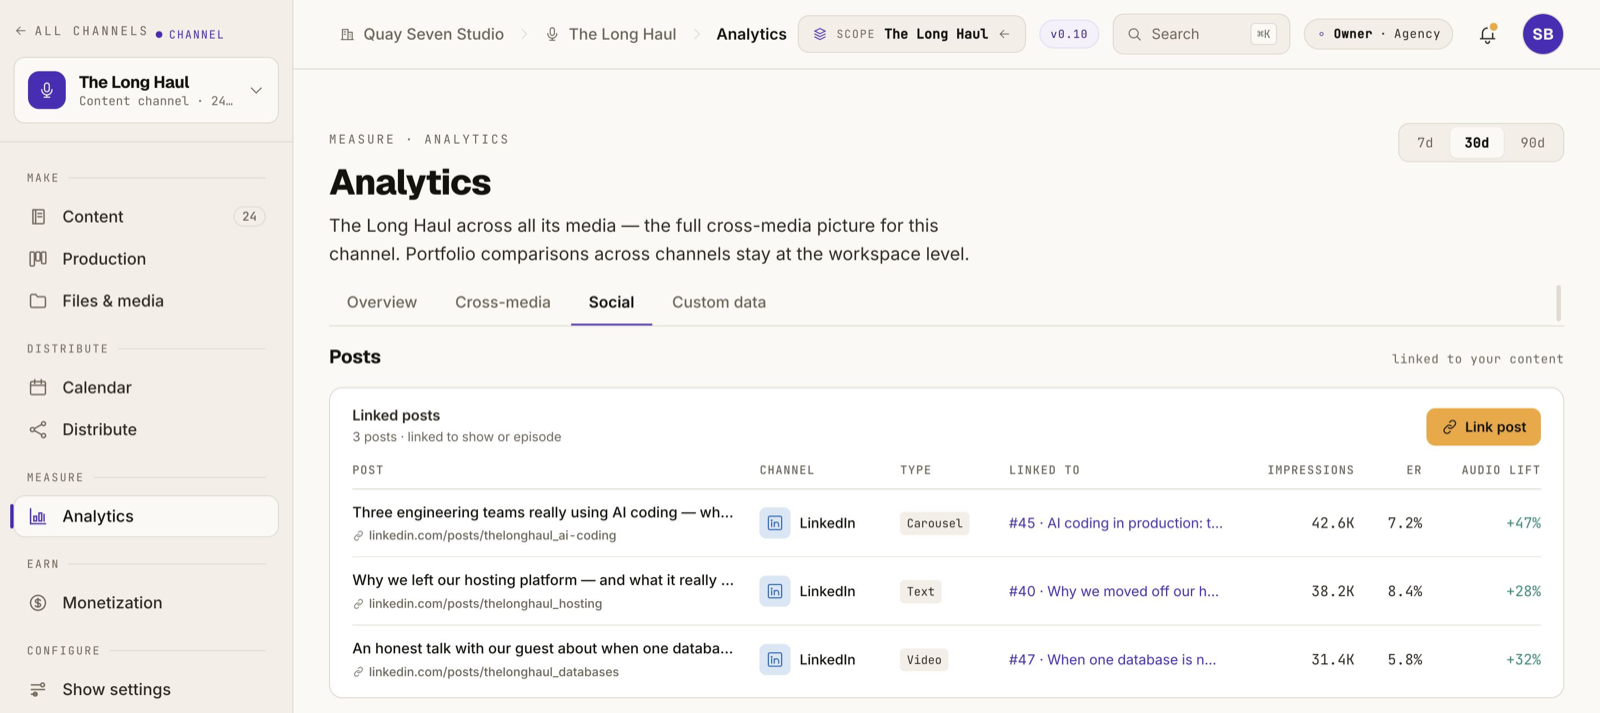1600x713 pixels.
Task: Switch to the Cross-media tab
Action: pos(503,302)
